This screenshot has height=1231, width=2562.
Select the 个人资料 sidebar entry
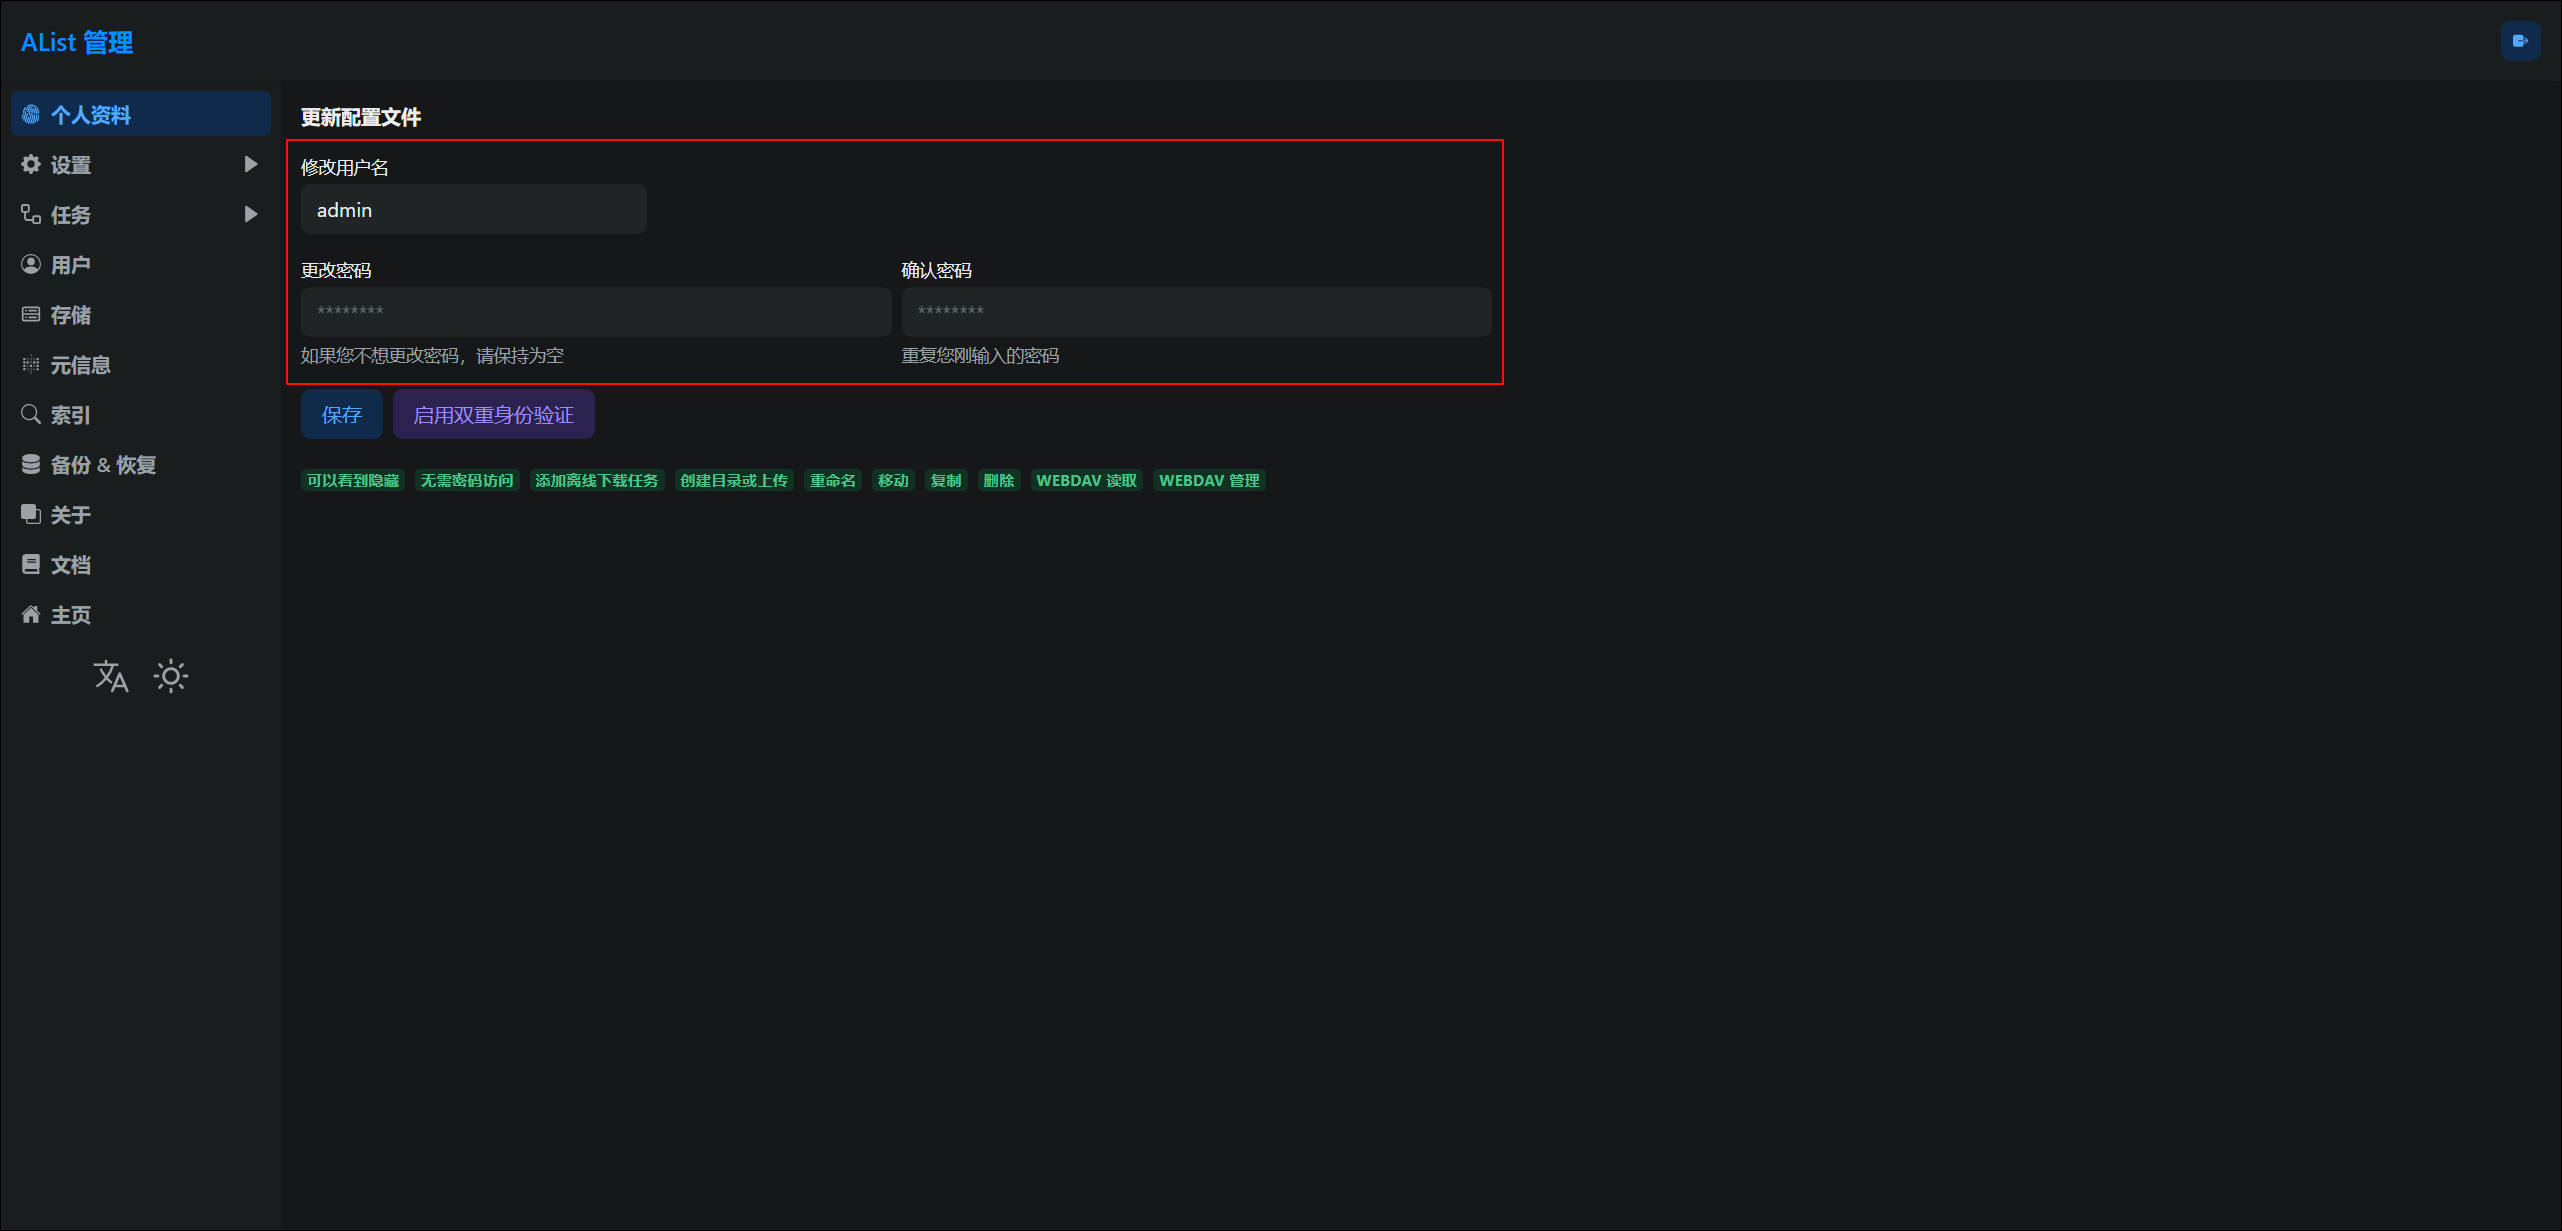pyautogui.click(x=140, y=115)
